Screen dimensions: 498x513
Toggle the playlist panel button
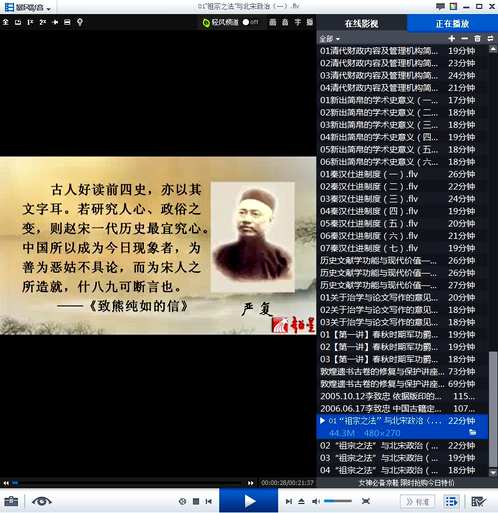pos(451,501)
